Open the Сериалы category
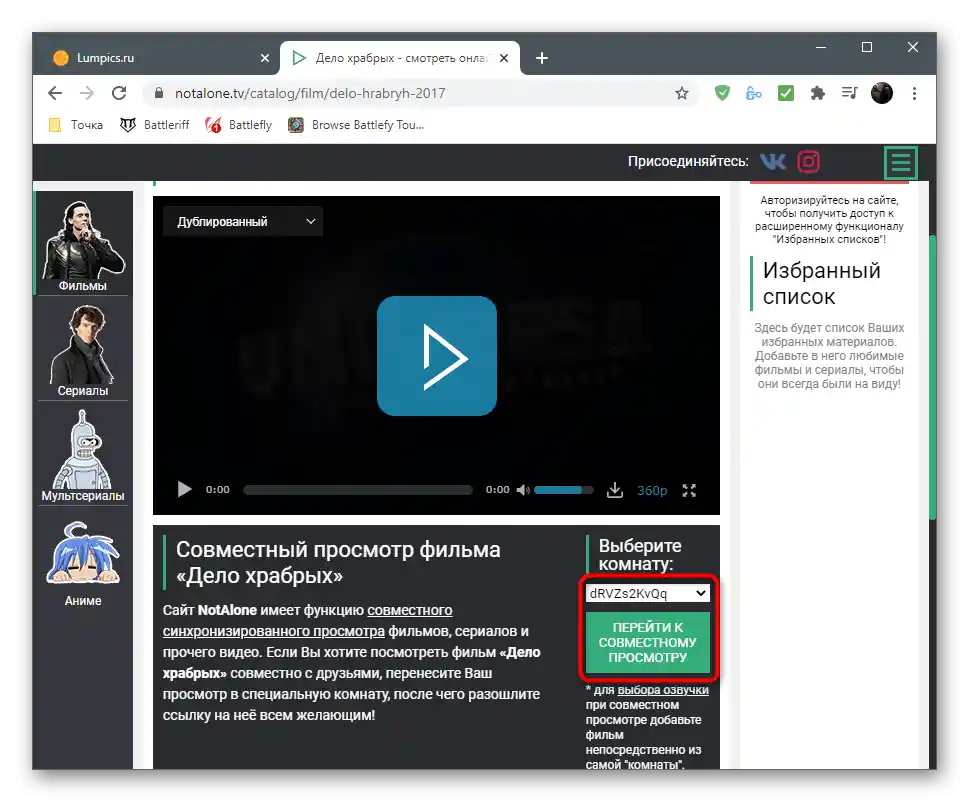The height and width of the screenshot is (802, 969). click(83, 350)
